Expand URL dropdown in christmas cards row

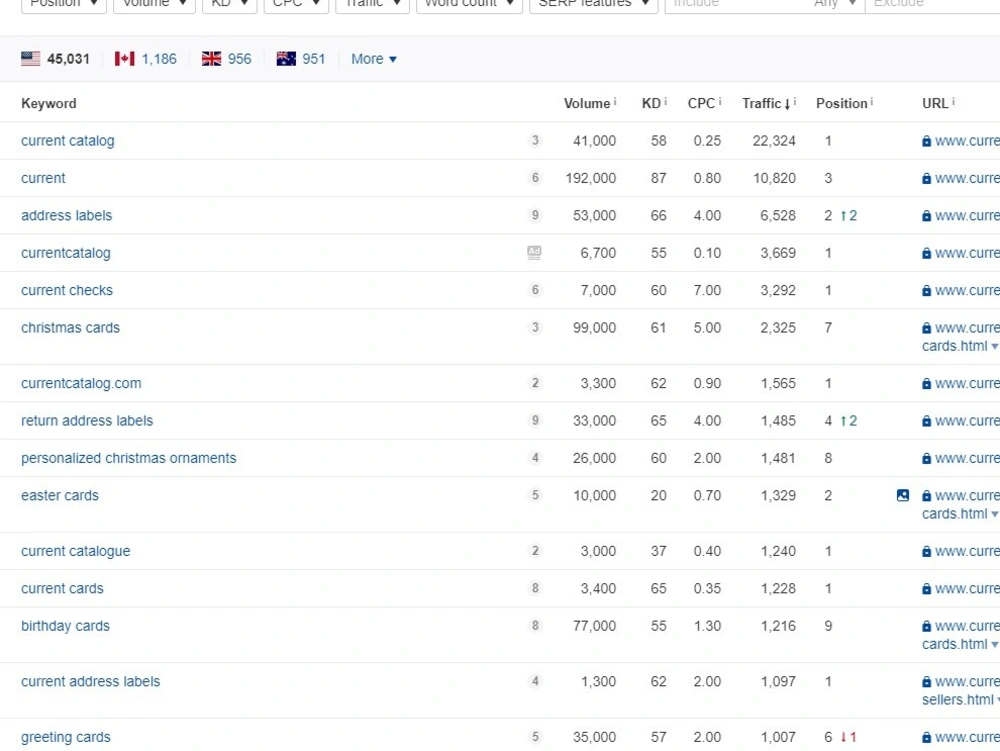(x=994, y=346)
